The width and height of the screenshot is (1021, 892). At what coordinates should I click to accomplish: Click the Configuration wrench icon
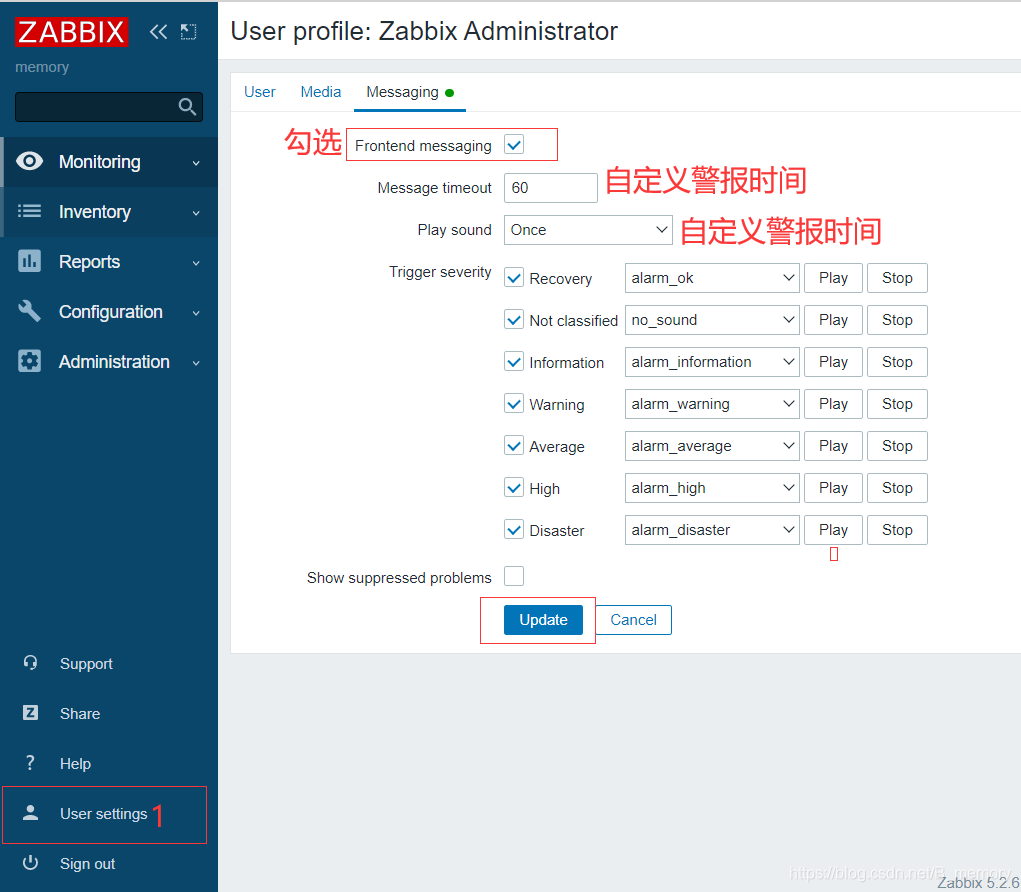[29, 311]
